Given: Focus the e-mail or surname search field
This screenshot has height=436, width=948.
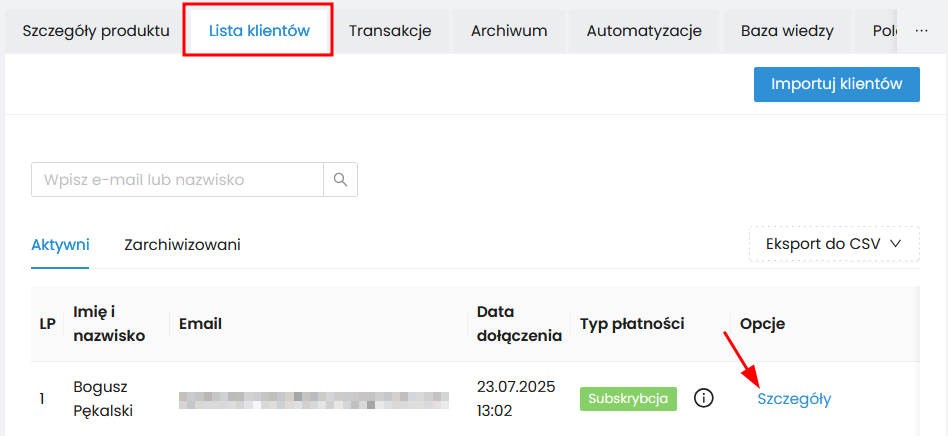Looking at the screenshot, I should point(178,180).
